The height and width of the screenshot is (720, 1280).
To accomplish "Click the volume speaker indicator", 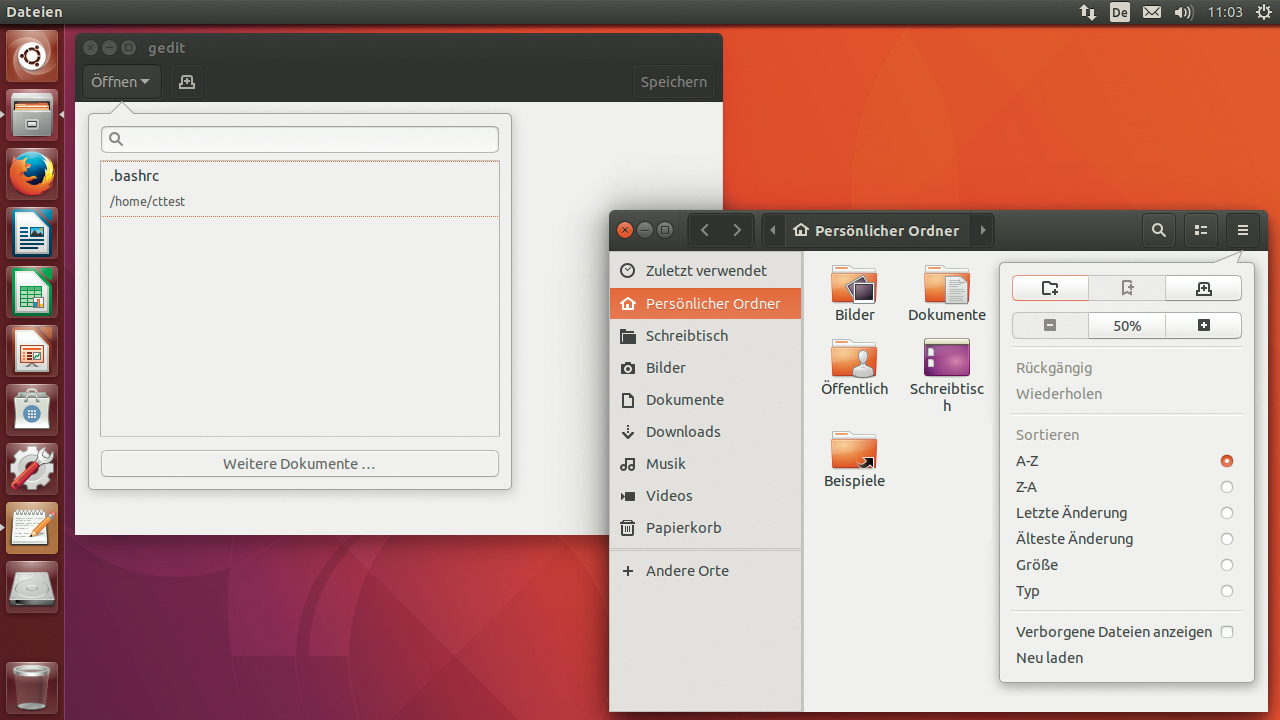I will (1184, 12).
